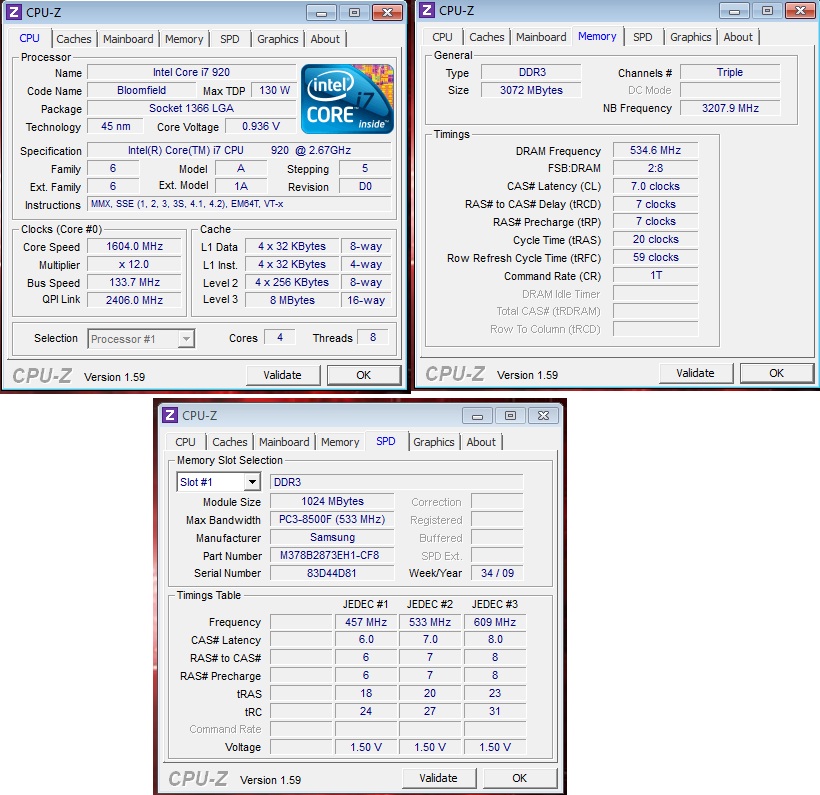Click the CPU-Z icon in the SPD-tab window title bar

(170, 415)
